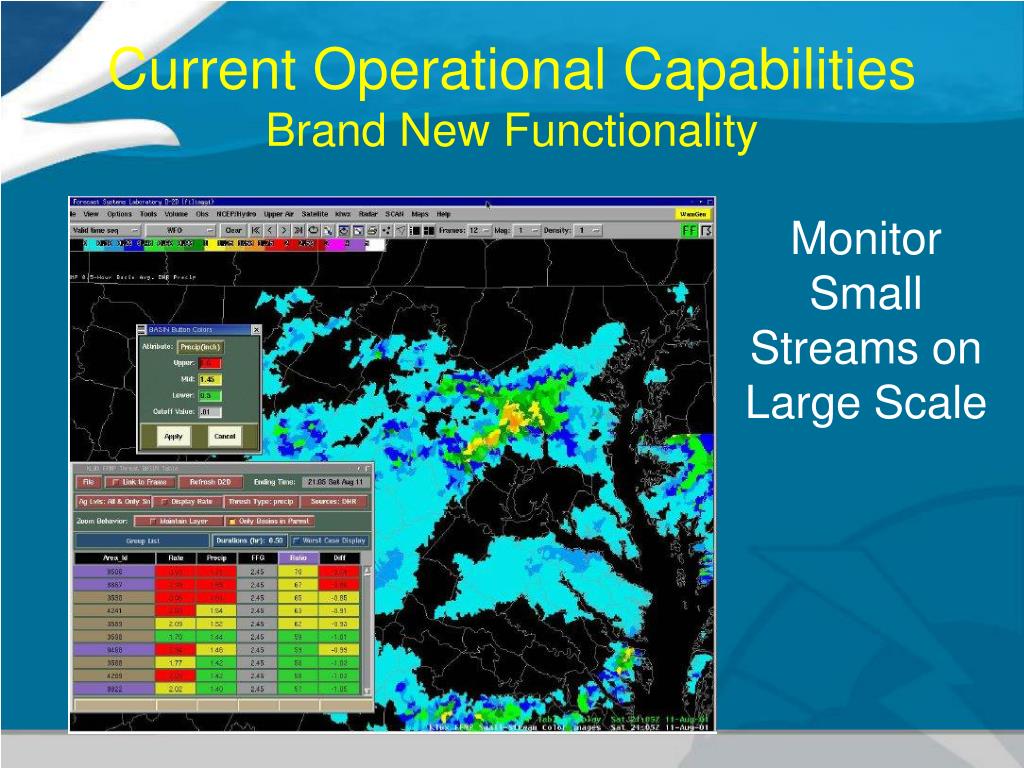Click the Cutoff Value input field
The width and height of the screenshot is (1024, 768).
click(x=210, y=412)
